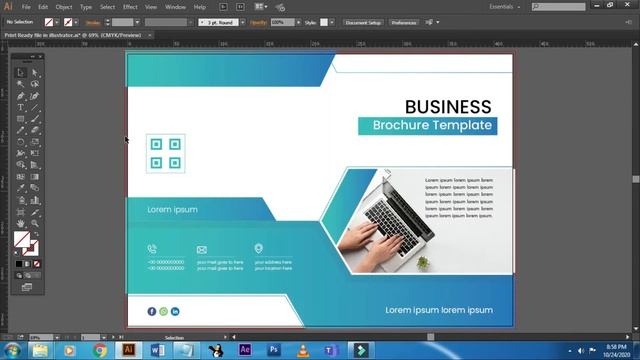
Task: Select the Gradient tool
Action: coord(35,177)
